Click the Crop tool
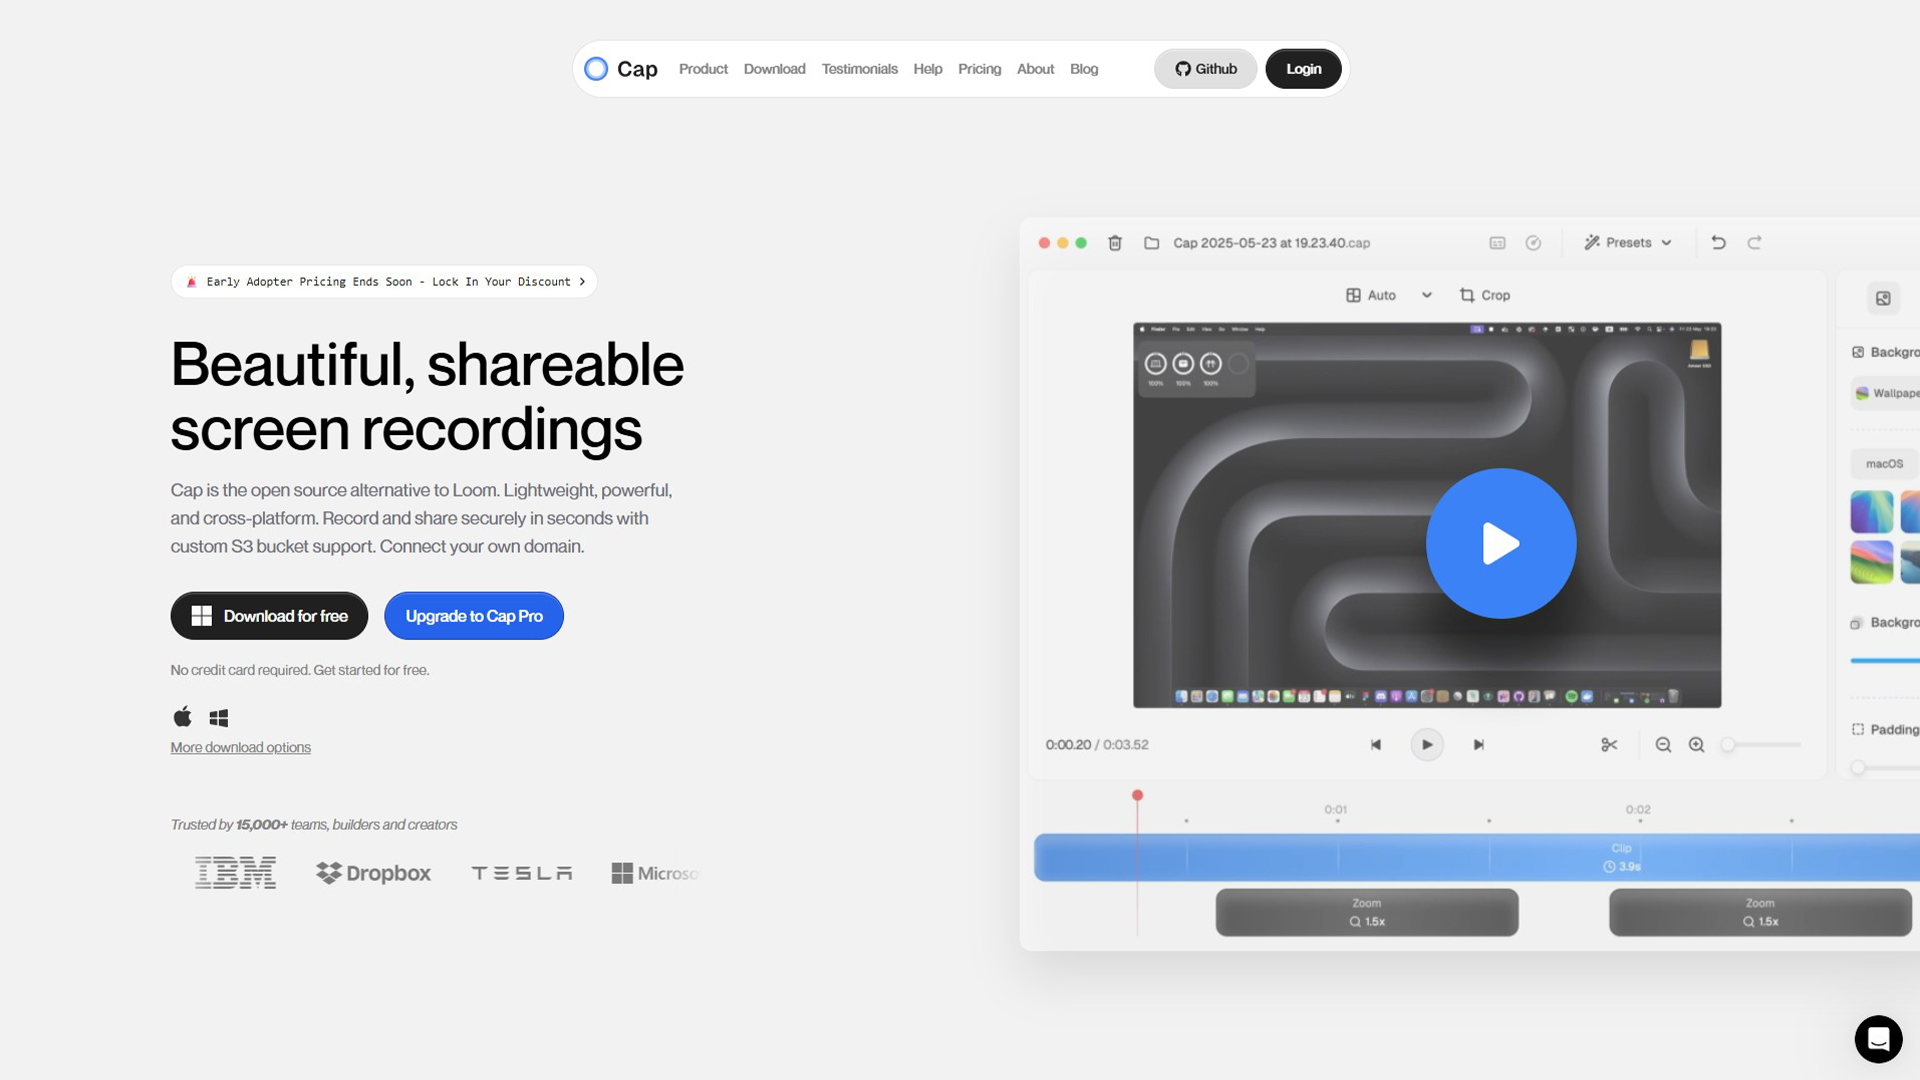This screenshot has height=1080, width=1920. tap(1485, 295)
